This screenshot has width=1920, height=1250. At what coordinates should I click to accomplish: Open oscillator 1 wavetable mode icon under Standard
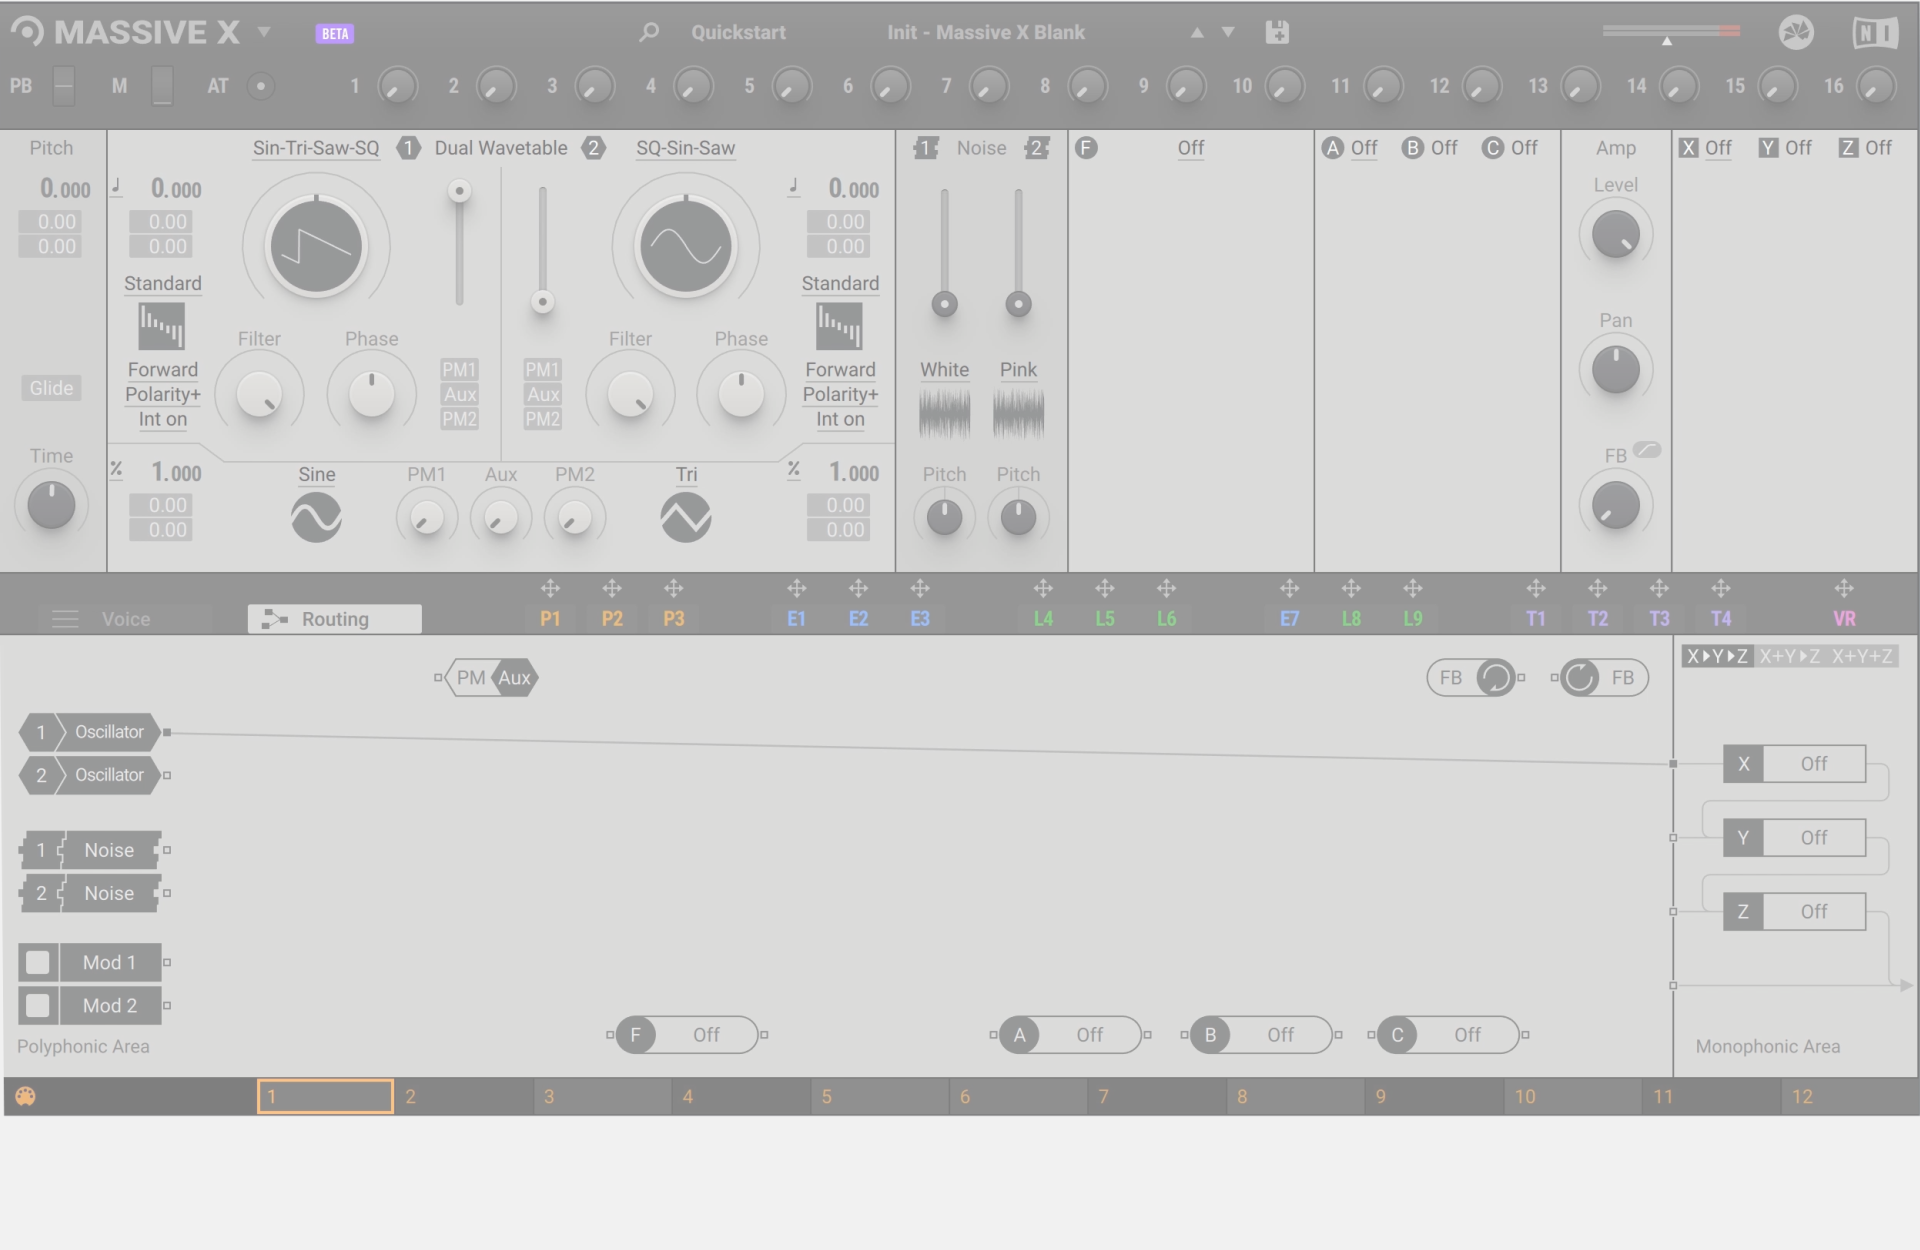pos(162,326)
